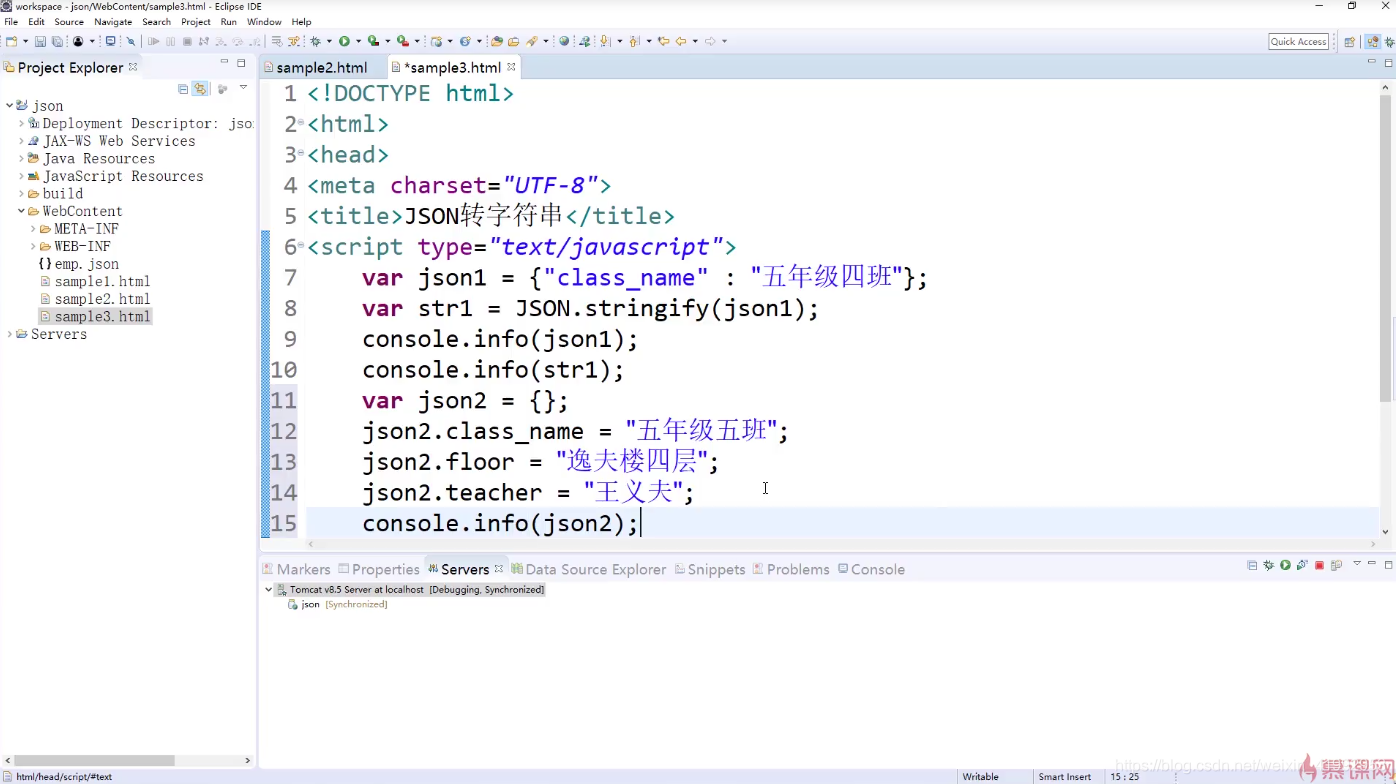Select sample2.html in Project Explorer tree
This screenshot has height=784, width=1396.
pos(95,299)
